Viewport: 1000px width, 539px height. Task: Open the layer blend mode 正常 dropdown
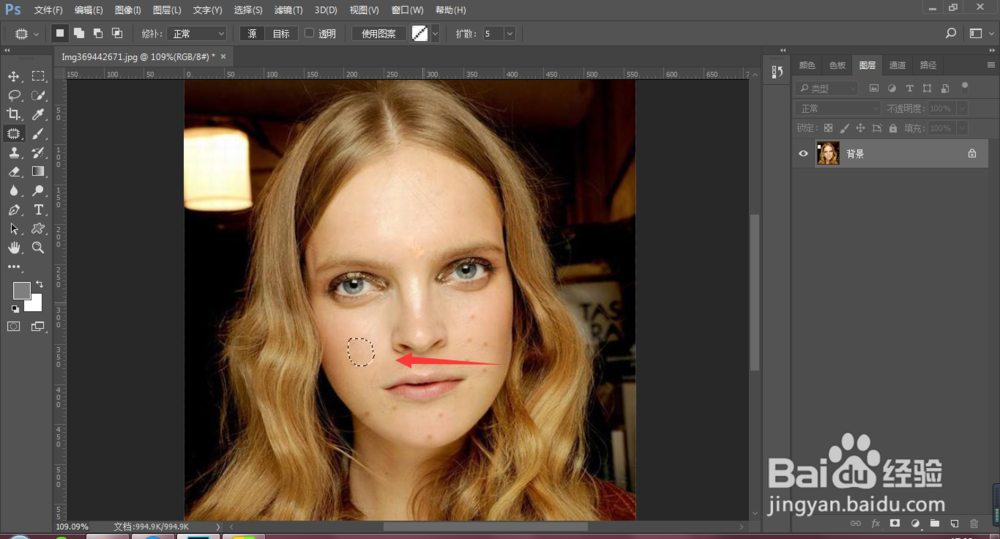coord(837,108)
